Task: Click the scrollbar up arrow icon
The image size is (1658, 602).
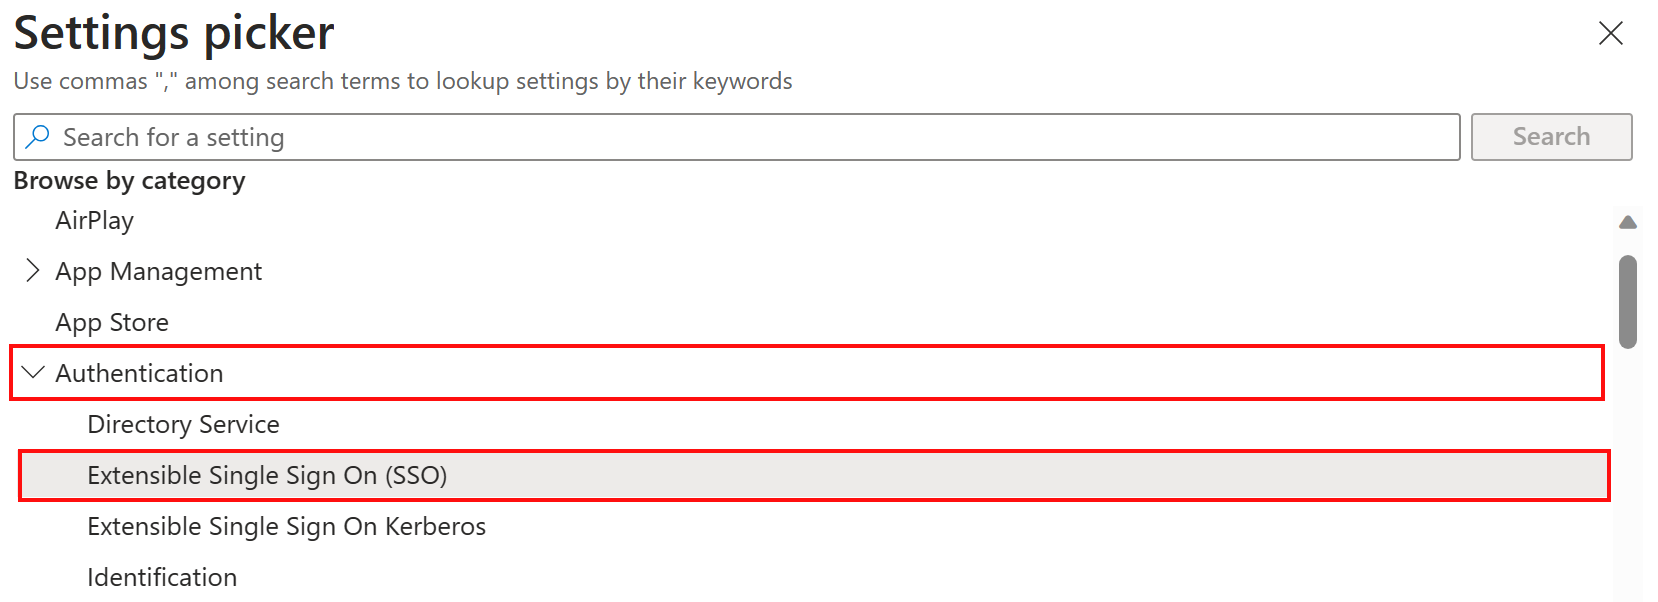Action: pos(1628,222)
